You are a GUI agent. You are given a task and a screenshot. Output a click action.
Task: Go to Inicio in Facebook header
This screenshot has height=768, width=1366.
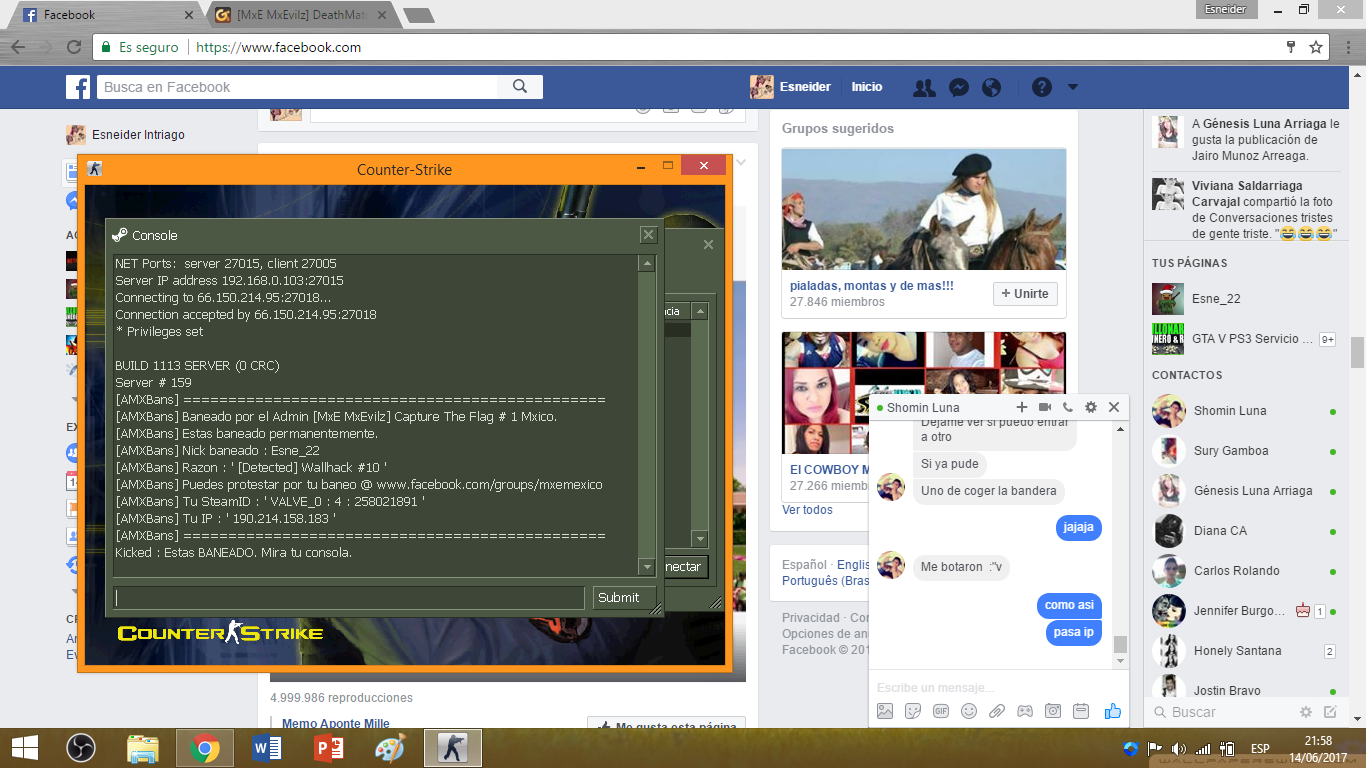click(x=867, y=87)
